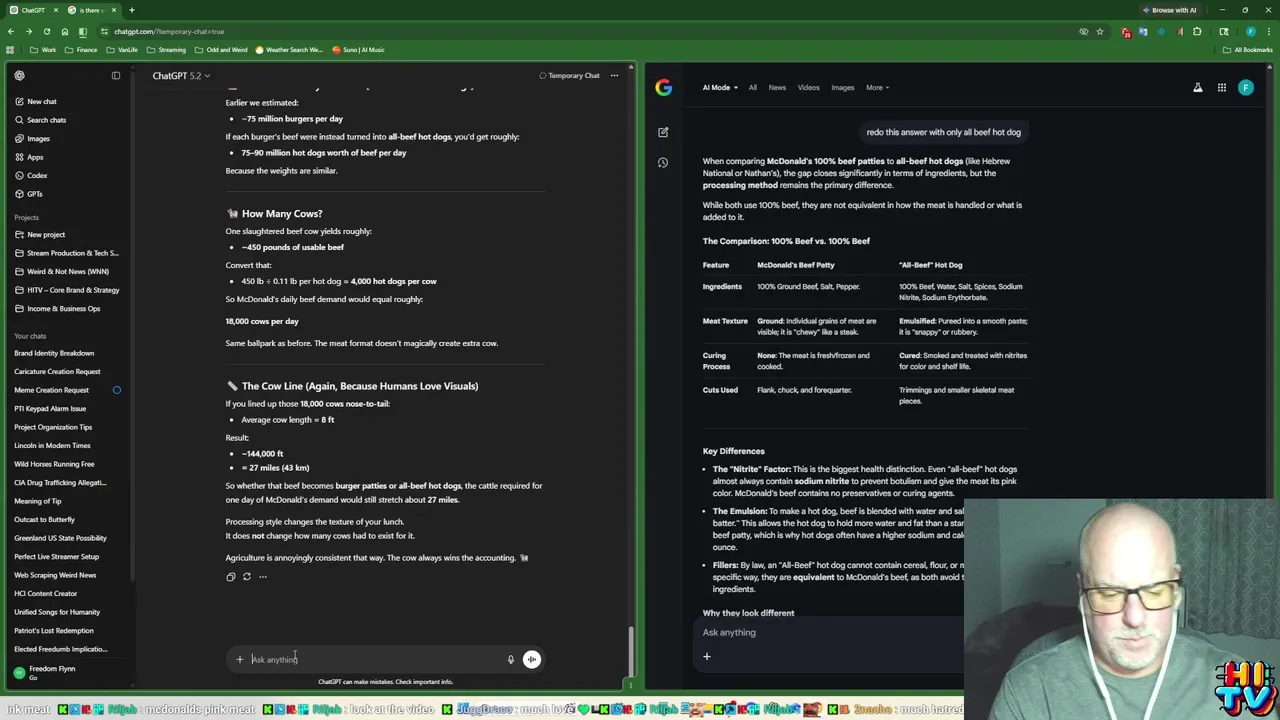
Task: Click the ChatGPT logo icon
Action: click(19, 76)
